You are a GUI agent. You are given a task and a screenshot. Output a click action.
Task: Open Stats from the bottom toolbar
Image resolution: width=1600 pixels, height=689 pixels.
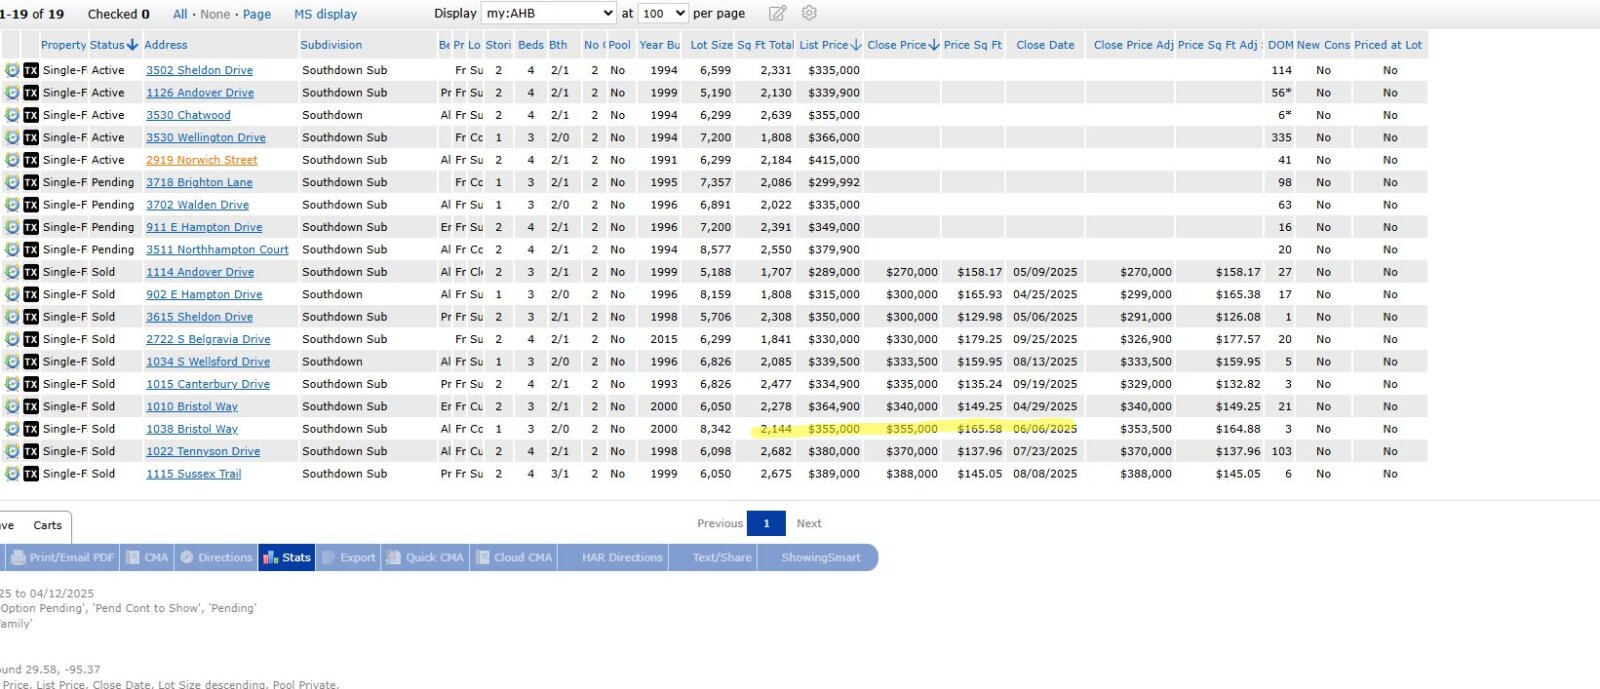(287, 558)
